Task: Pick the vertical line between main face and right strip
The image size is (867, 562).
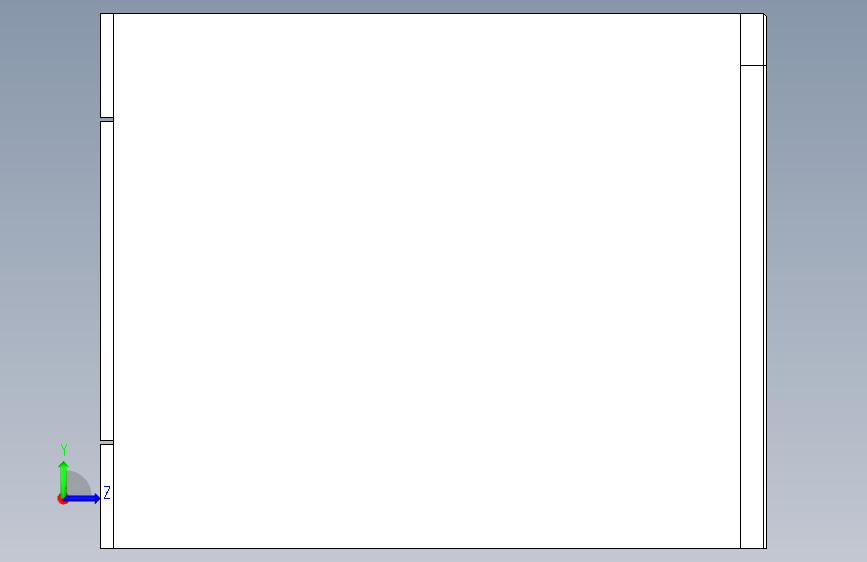Action: pyautogui.click(x=740, y=281)
